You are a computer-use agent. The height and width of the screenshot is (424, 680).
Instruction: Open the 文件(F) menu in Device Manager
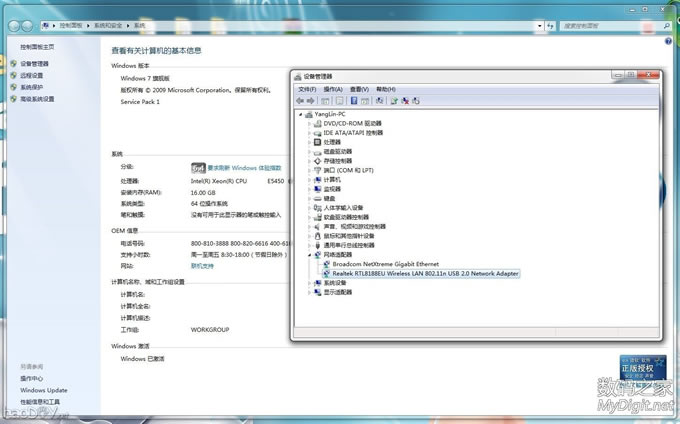pyautogui.click(x=307, y=89)
